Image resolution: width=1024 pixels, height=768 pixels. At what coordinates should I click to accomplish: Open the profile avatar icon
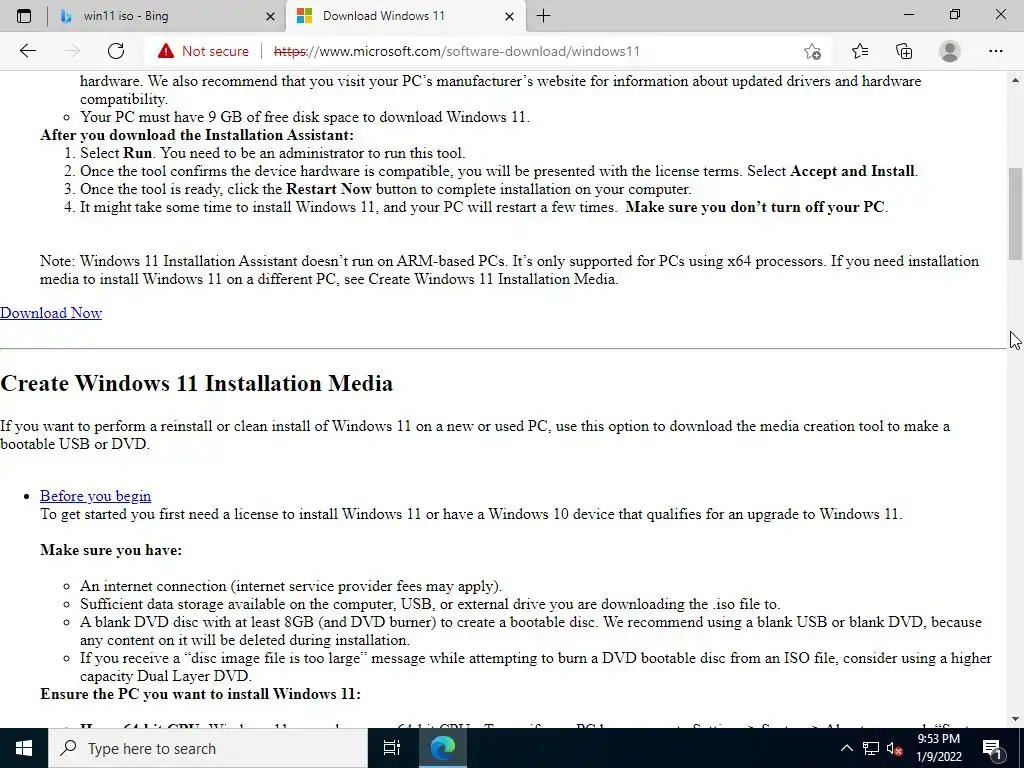tap(950, 51)
